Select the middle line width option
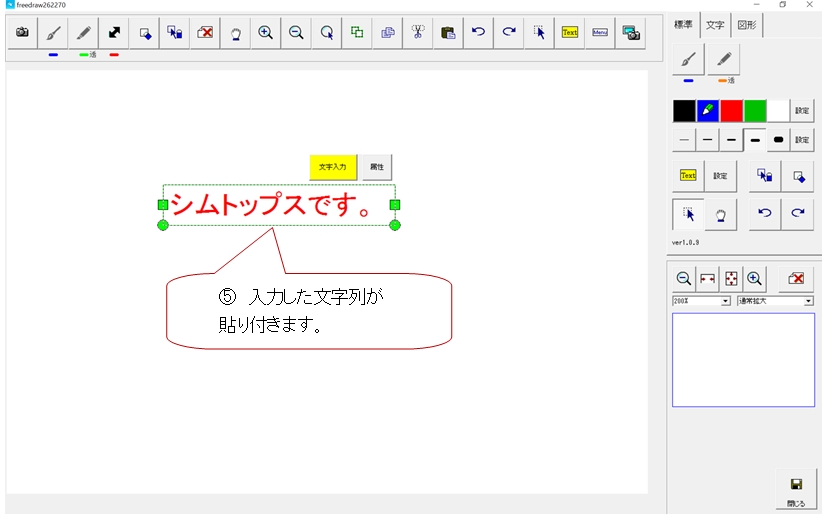This screenshot has width=830, height=519. click(x=732, y=140)
